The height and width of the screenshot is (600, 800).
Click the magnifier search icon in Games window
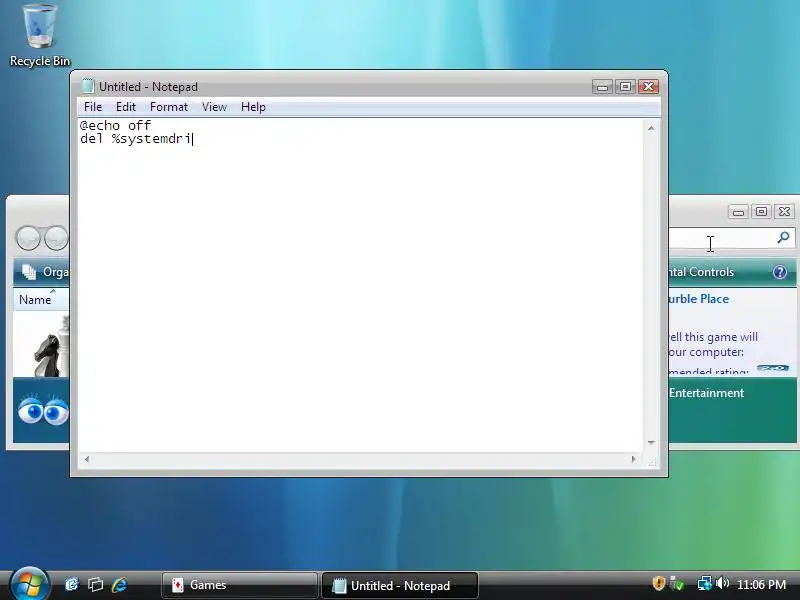pyautogui.click(x=783, y=237)
